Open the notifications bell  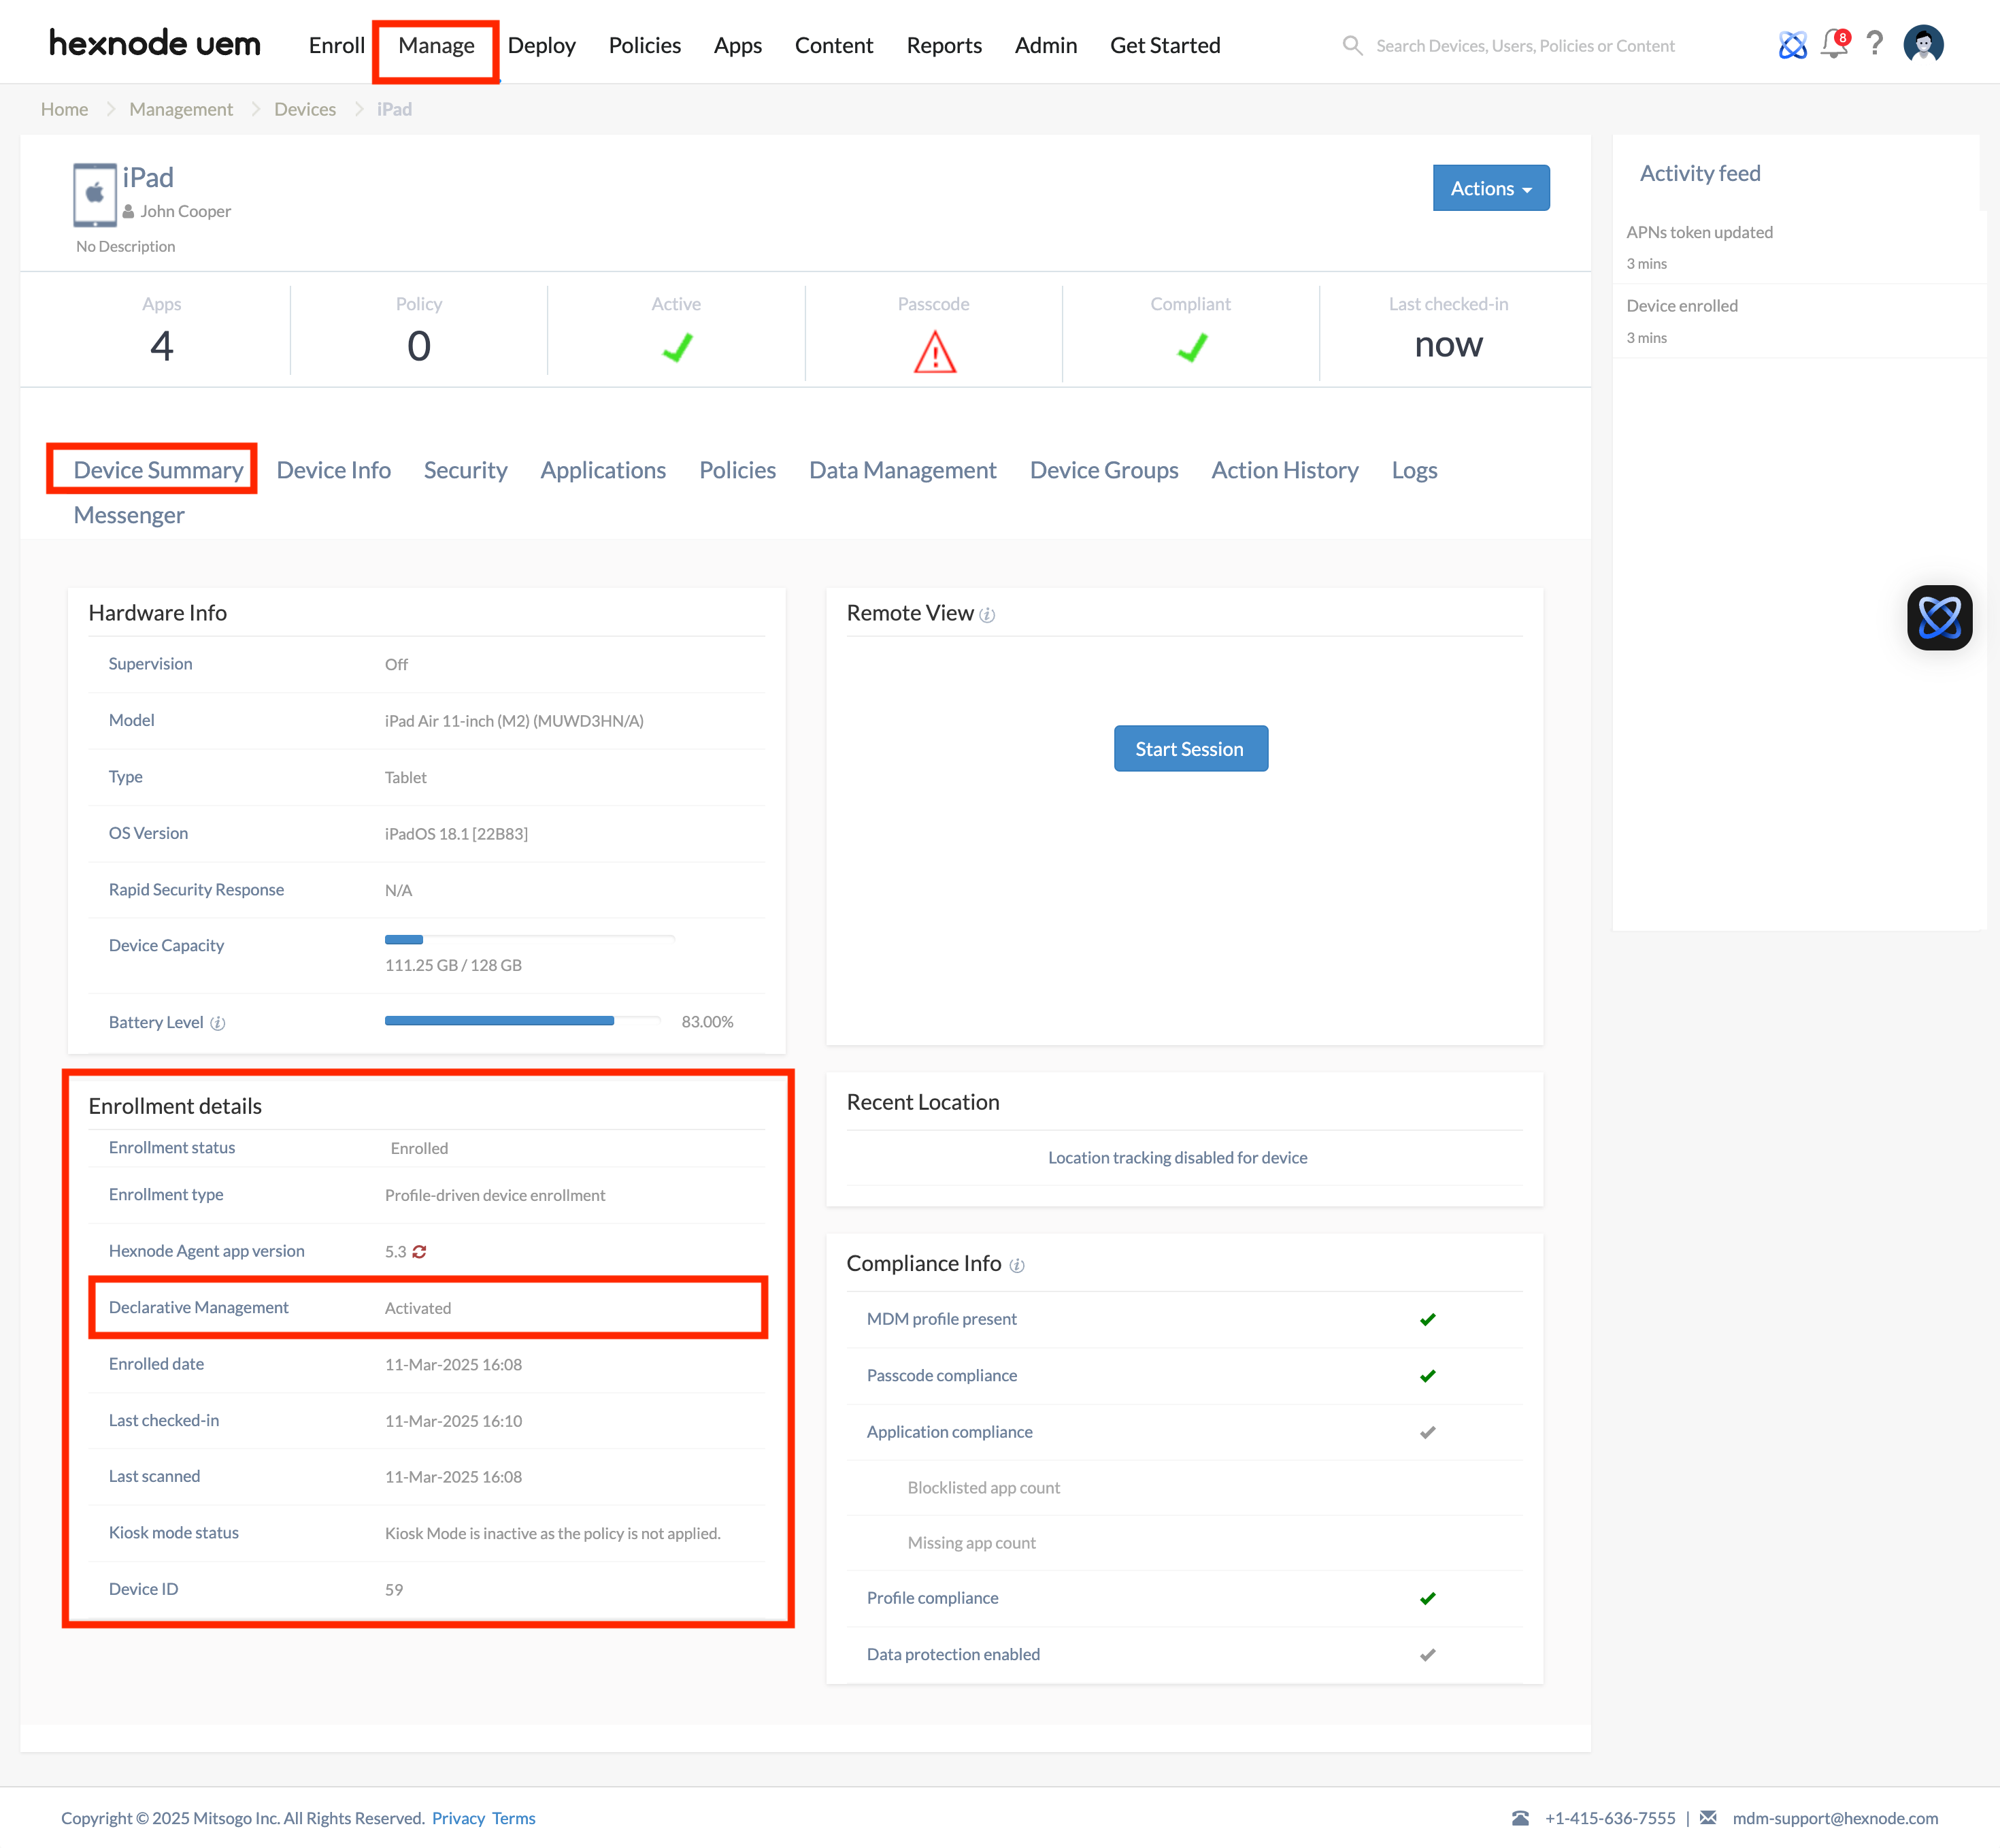[1835, 44]
